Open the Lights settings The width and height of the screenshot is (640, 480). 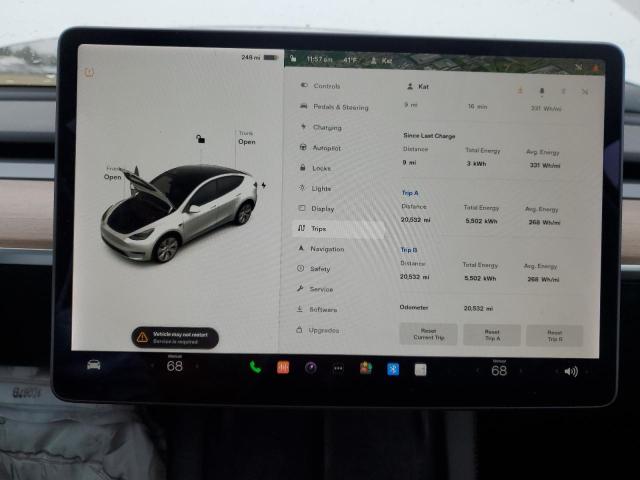pyautogui.click(x=315, y=188)
